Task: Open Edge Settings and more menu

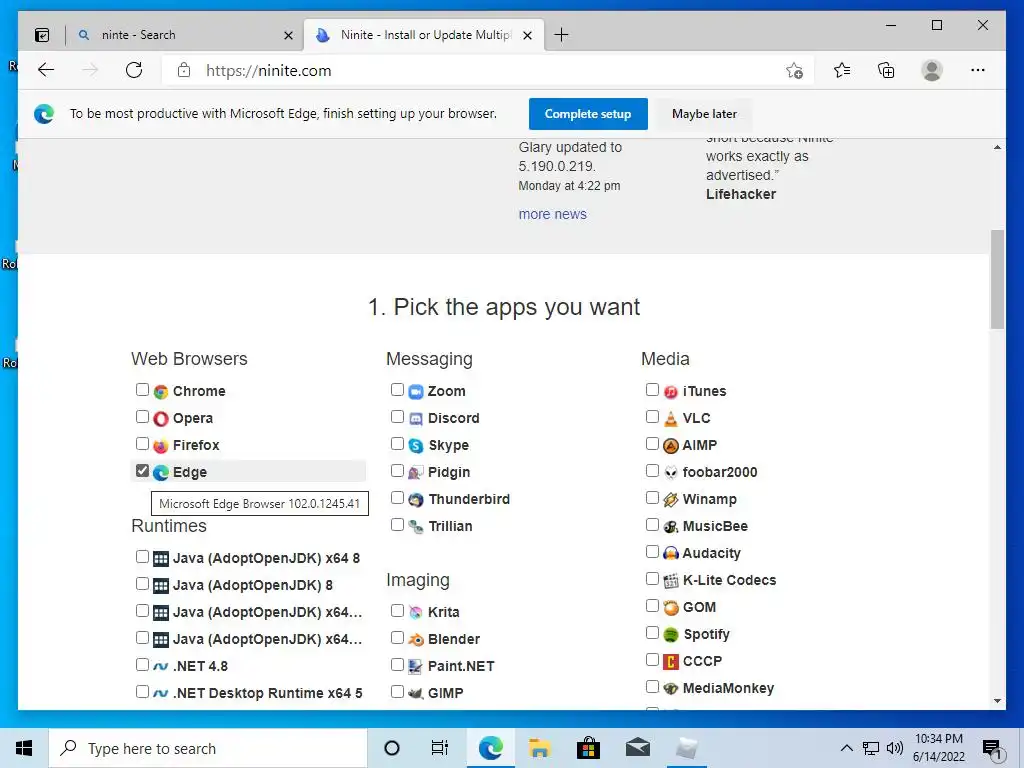Action: coord(978,70)
